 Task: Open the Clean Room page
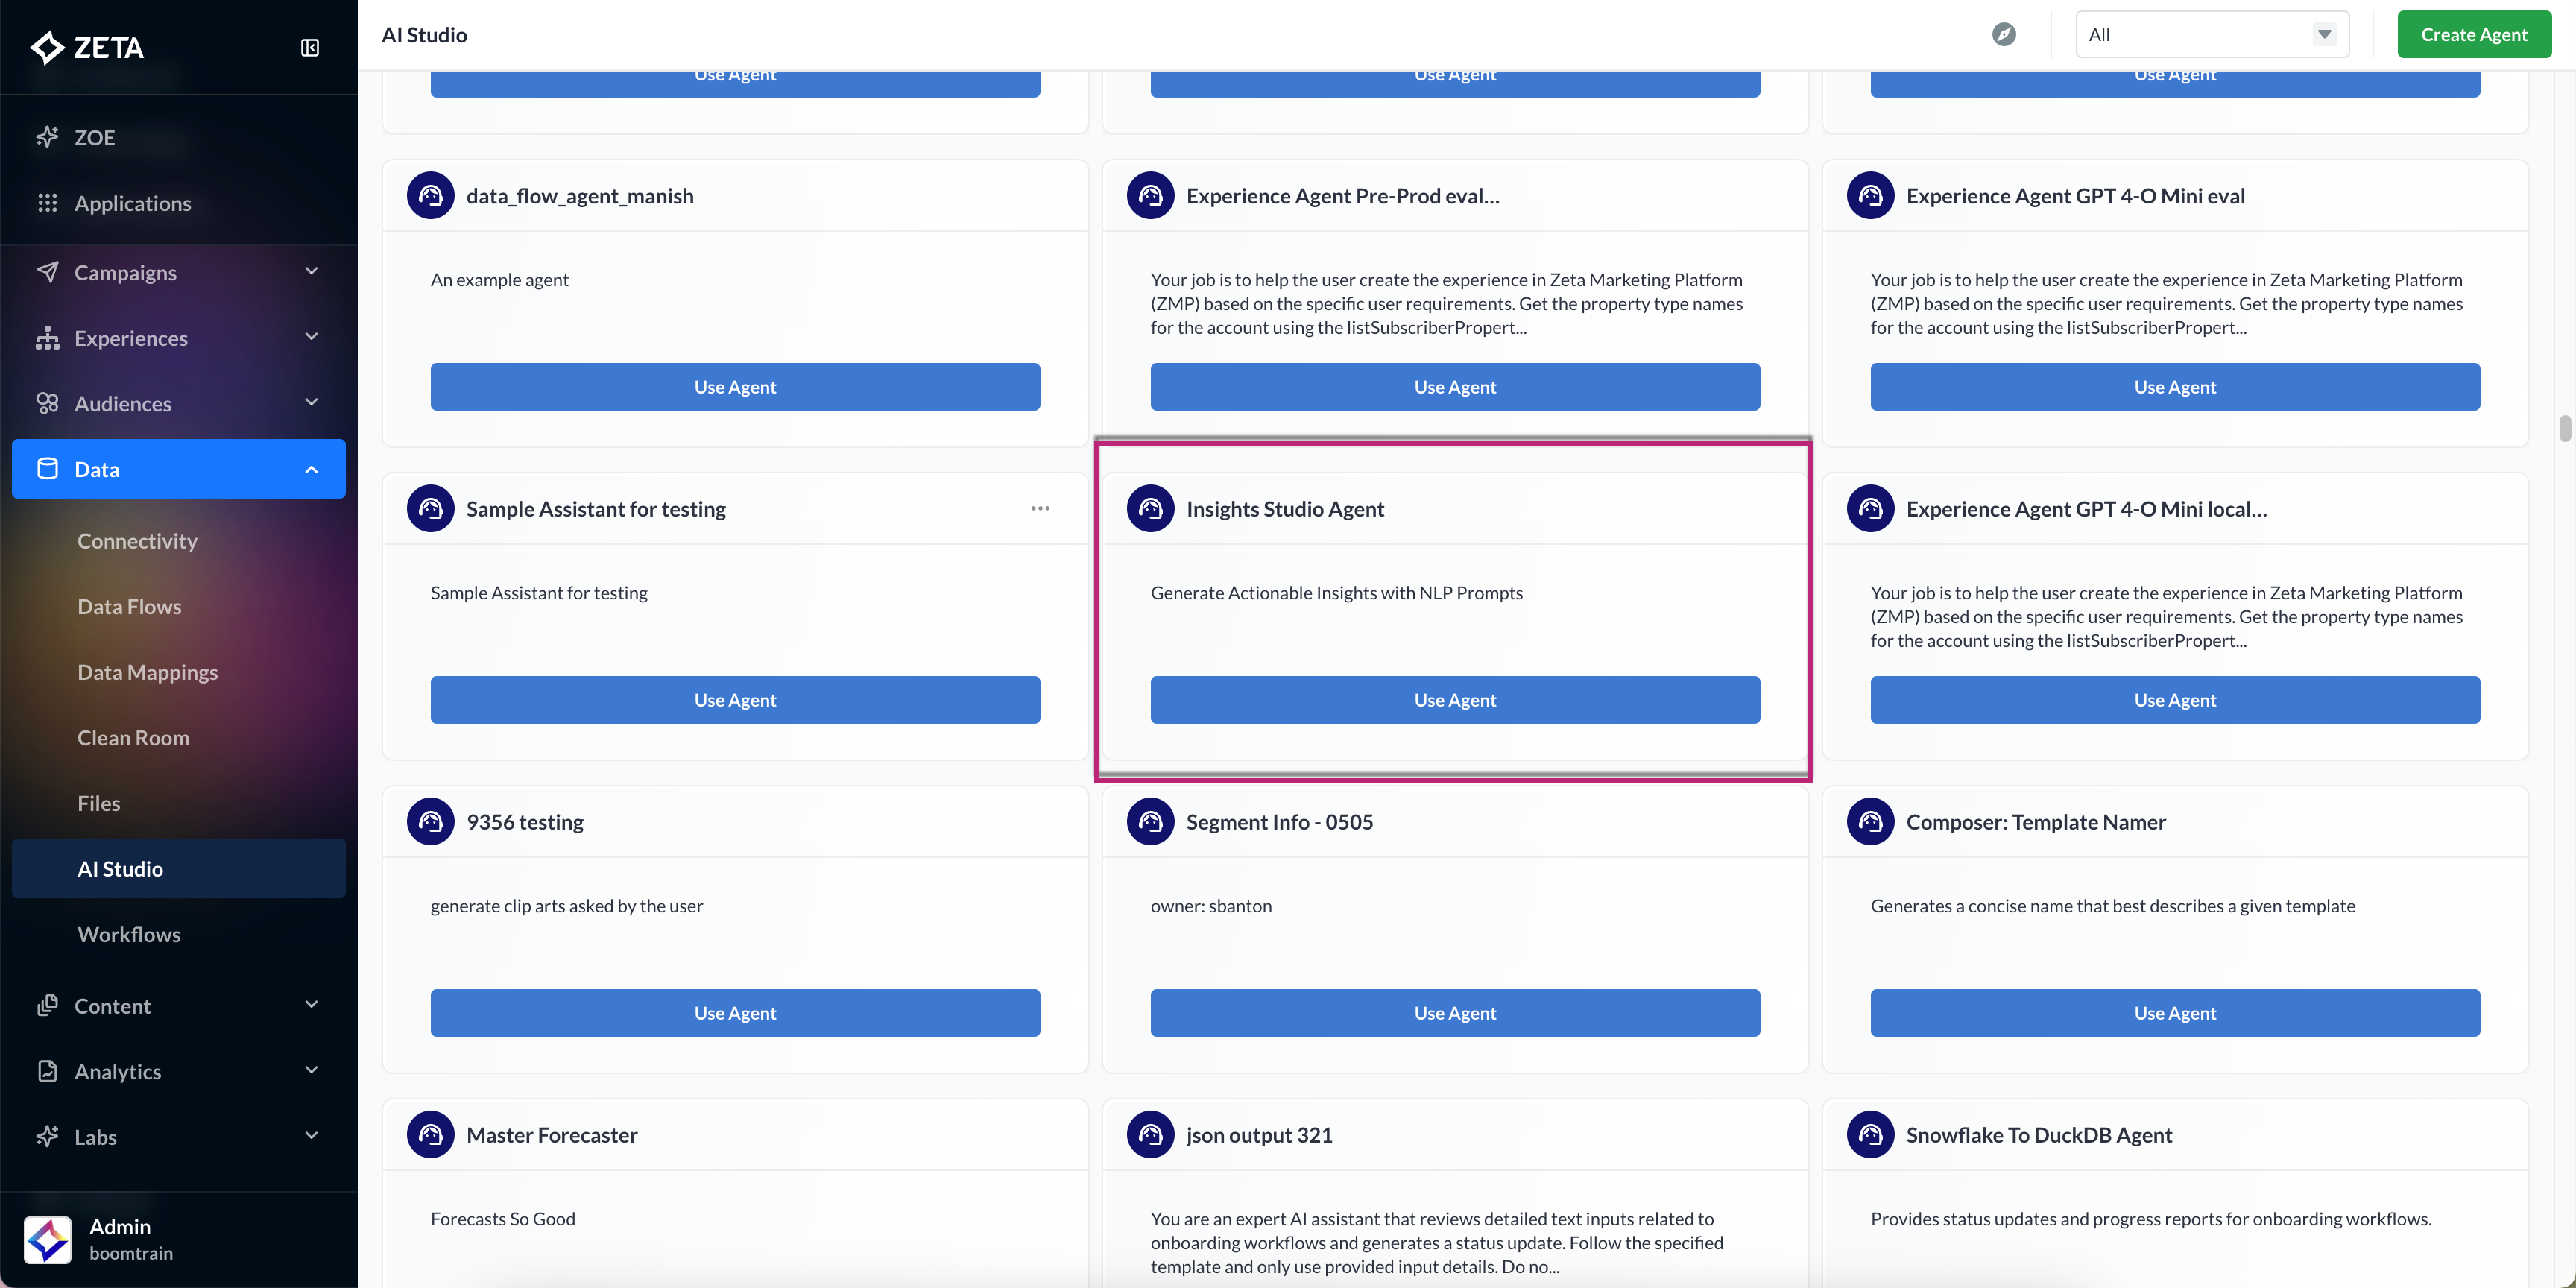point(133,737)
